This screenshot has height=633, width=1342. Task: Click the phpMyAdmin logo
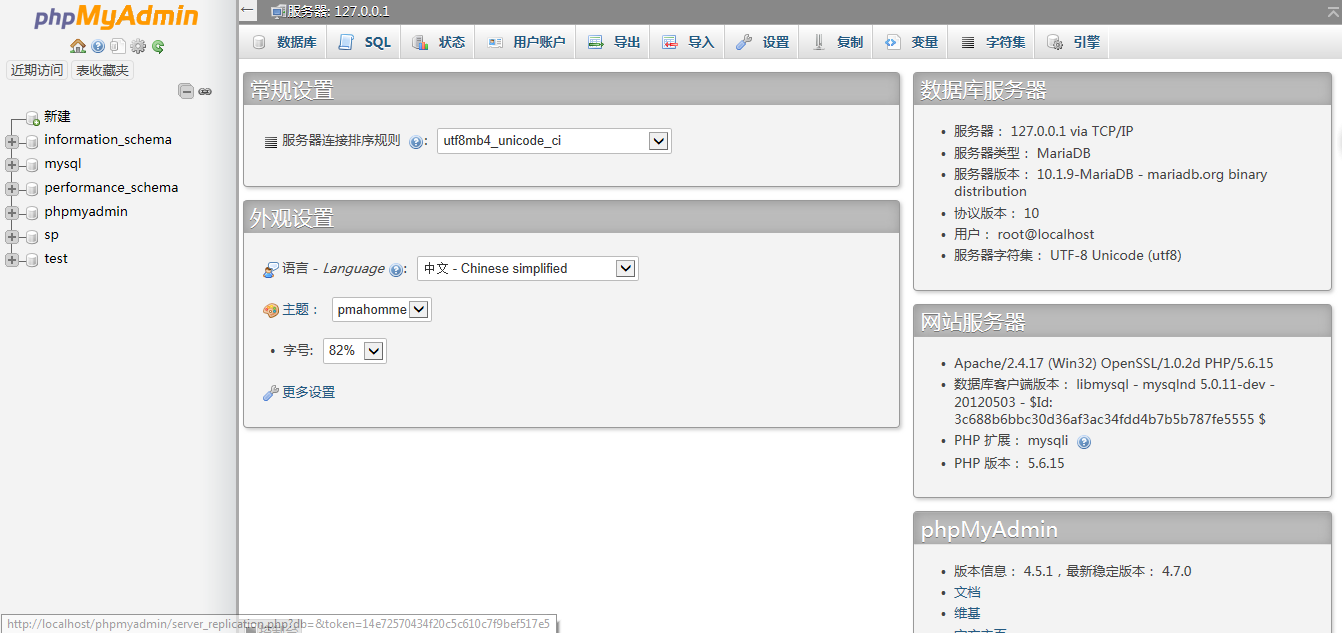tap(116, 17)
